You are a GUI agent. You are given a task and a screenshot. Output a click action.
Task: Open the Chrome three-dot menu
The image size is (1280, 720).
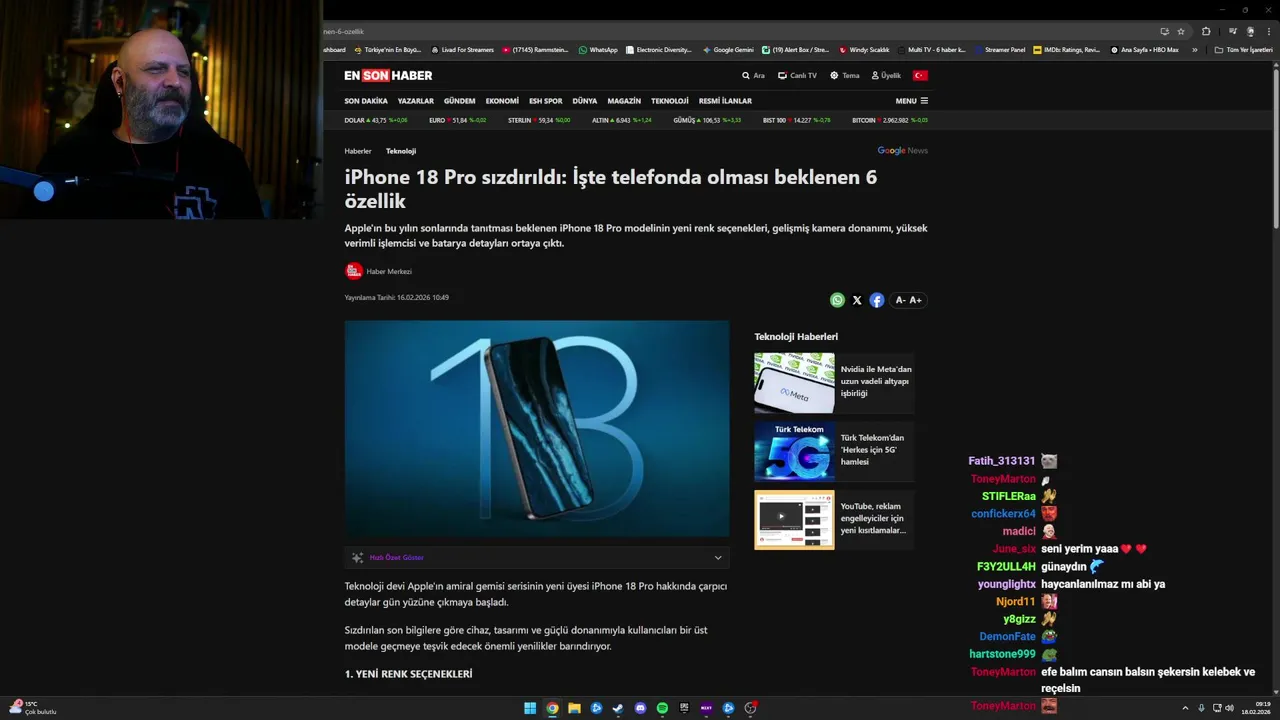click(1269, 31)
